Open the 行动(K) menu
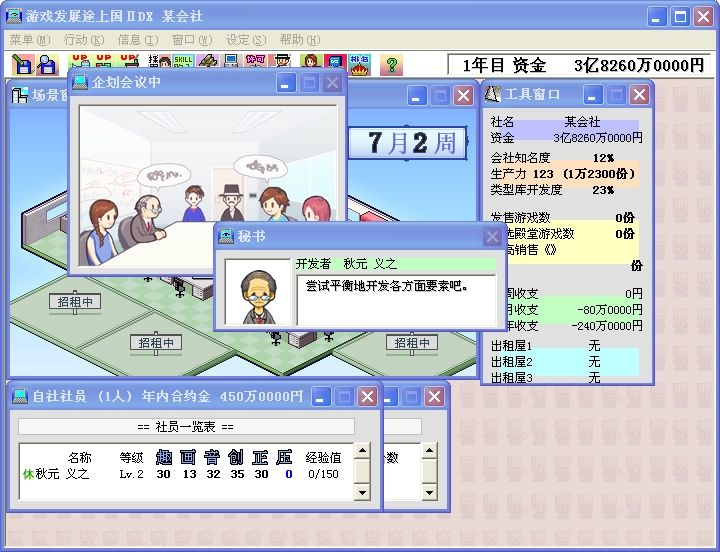 [84, 40]
